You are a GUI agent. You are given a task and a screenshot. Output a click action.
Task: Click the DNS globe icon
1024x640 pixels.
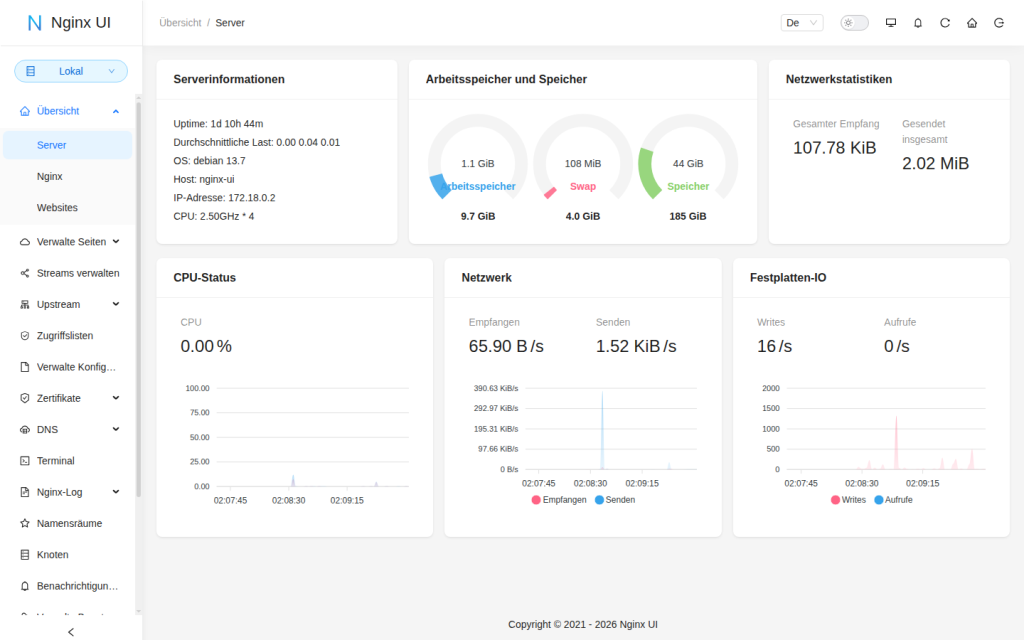(x=25, y=430)
